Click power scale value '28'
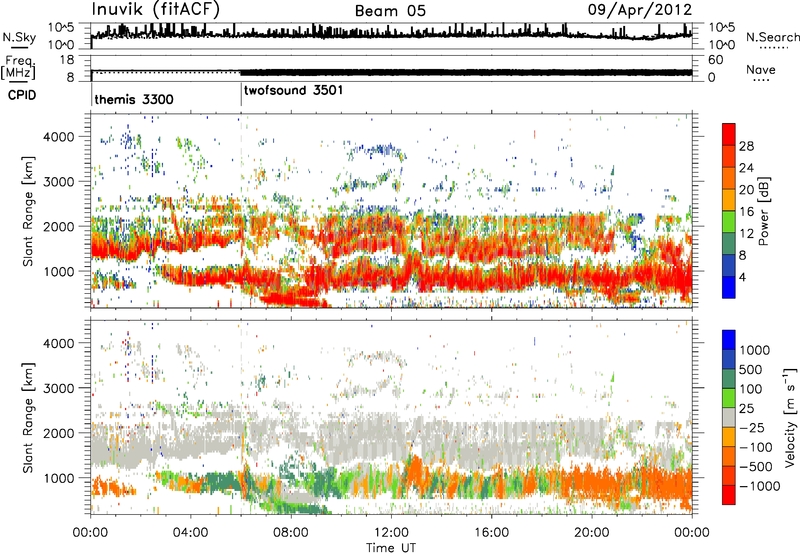The image size is (800, 554). (x=746, y=146)
